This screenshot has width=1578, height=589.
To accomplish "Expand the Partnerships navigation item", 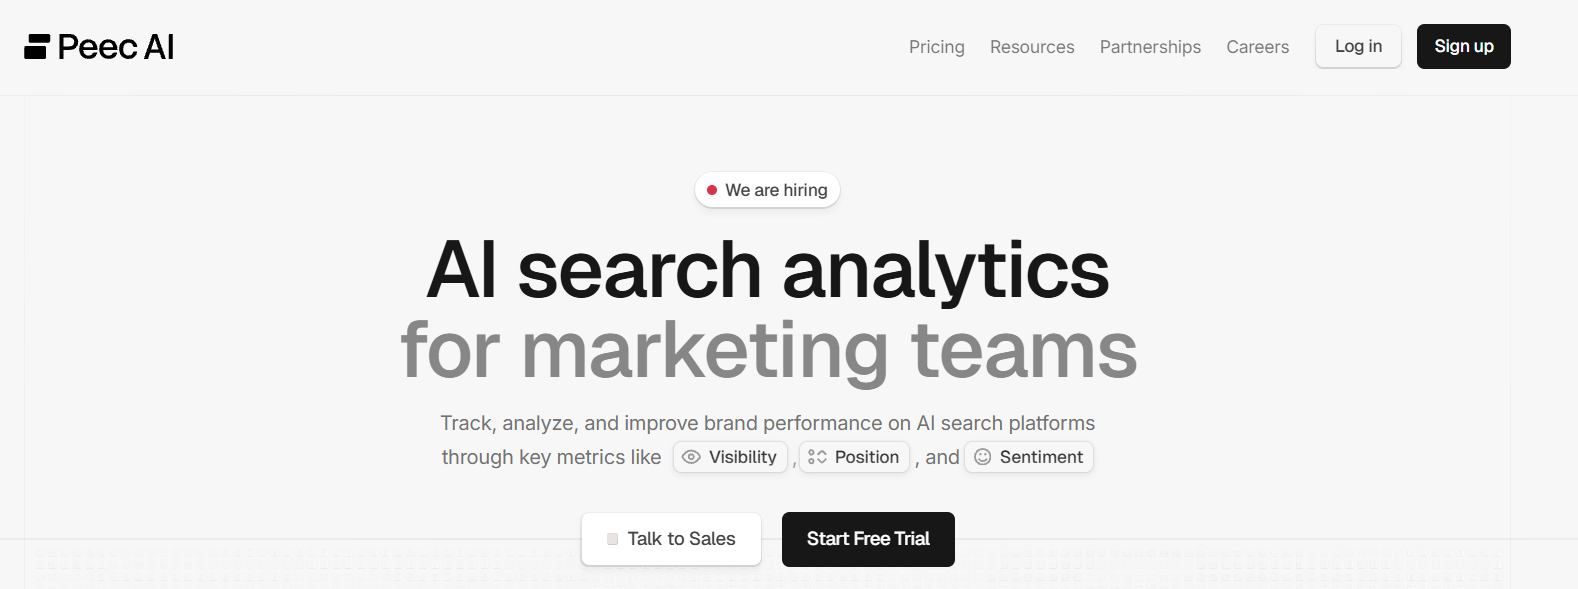I will [1149, 47].
